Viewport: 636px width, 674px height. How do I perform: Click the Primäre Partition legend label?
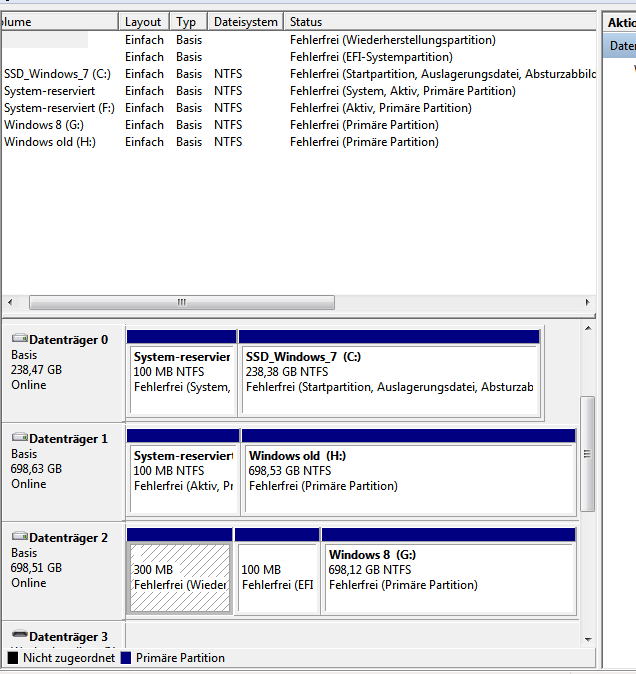pyautogui.click(x=180, y=658)
